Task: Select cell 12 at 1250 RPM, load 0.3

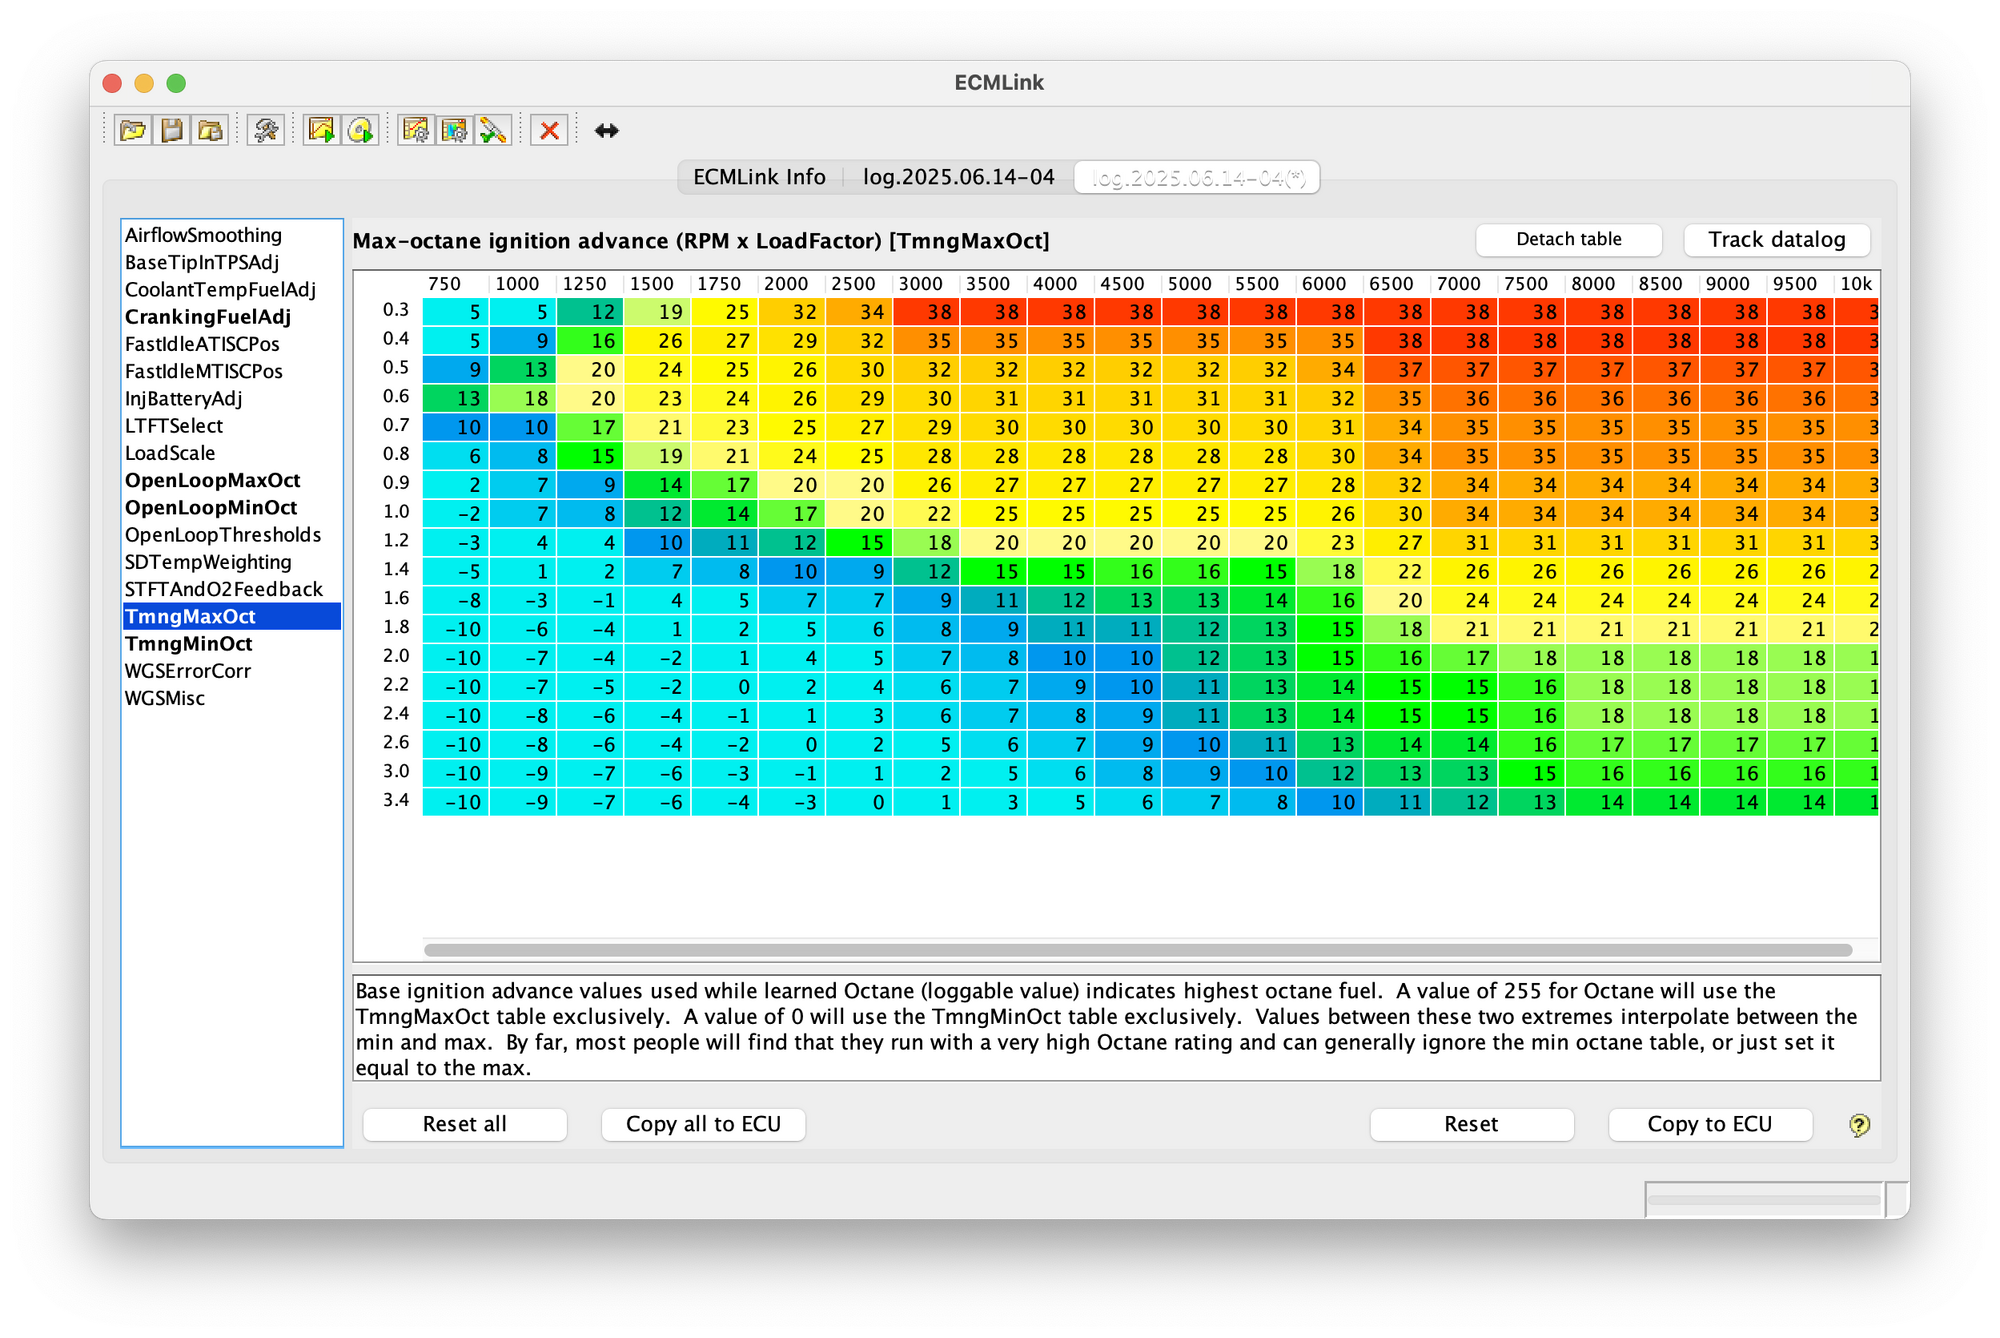Action: click(x=590, y=312)
